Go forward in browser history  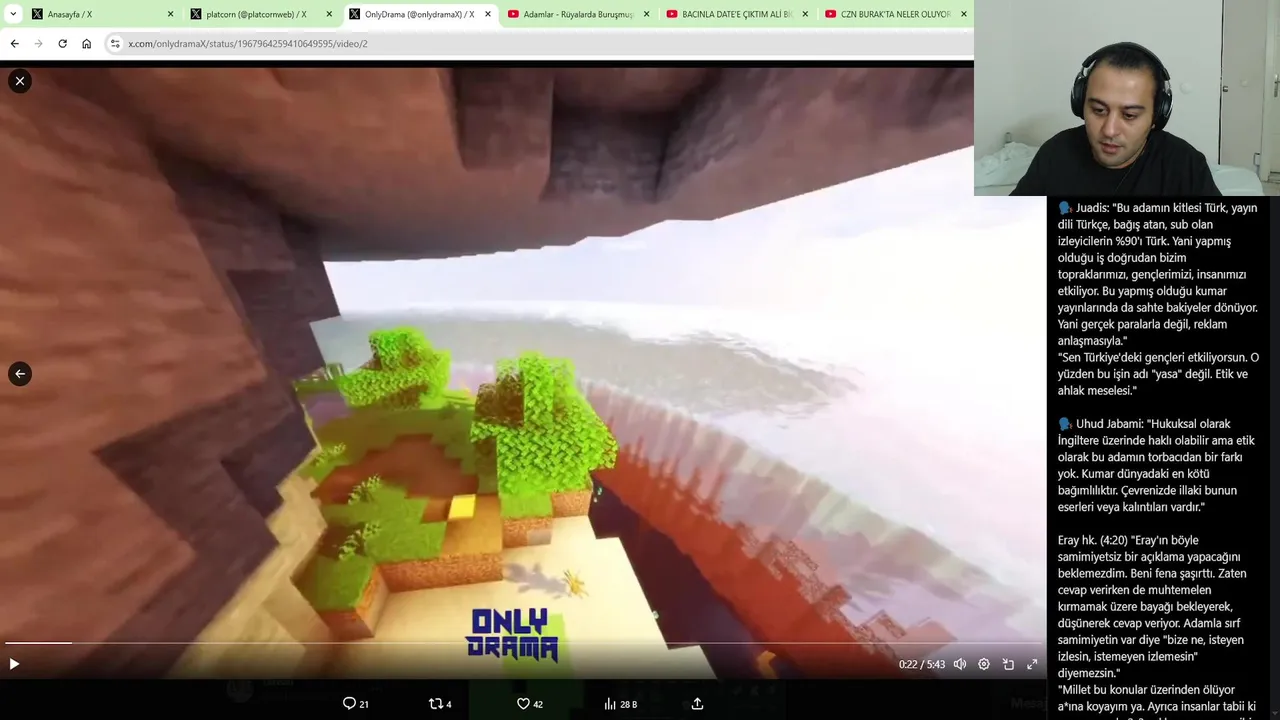(x=38, y=44)
